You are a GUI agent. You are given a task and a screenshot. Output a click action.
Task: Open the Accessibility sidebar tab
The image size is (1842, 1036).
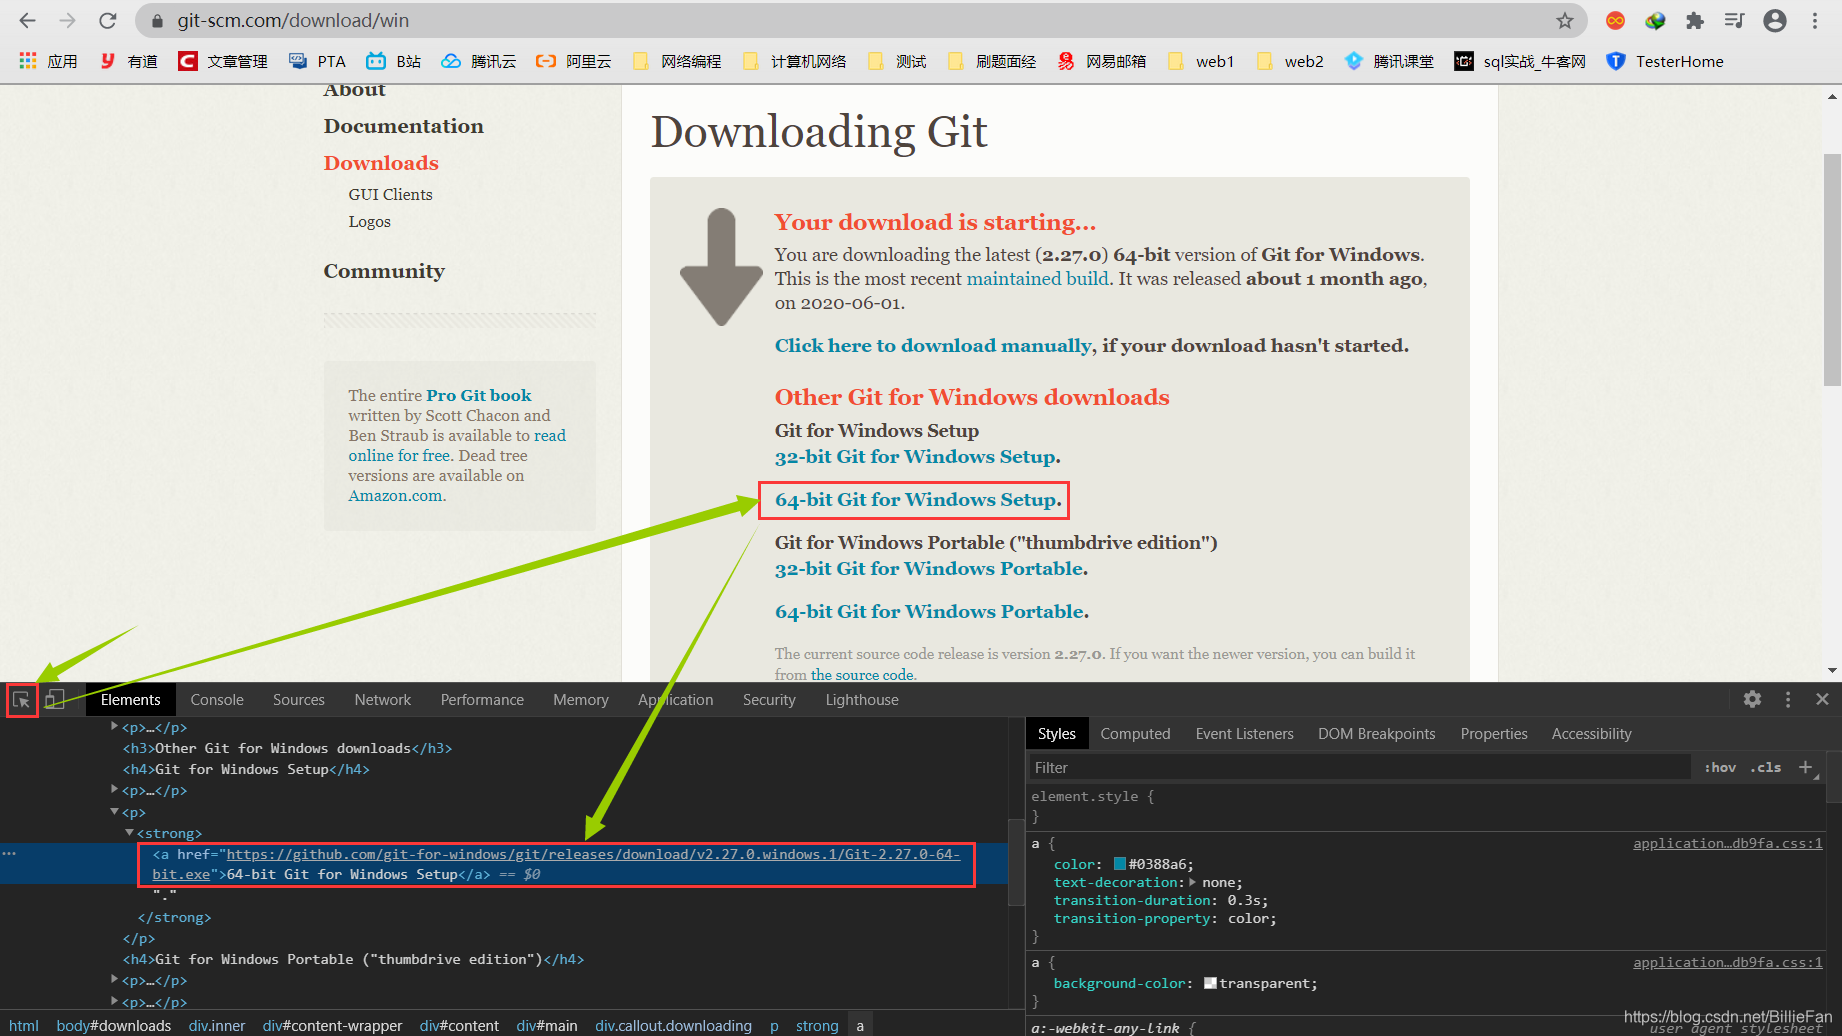pos(1591,734)
